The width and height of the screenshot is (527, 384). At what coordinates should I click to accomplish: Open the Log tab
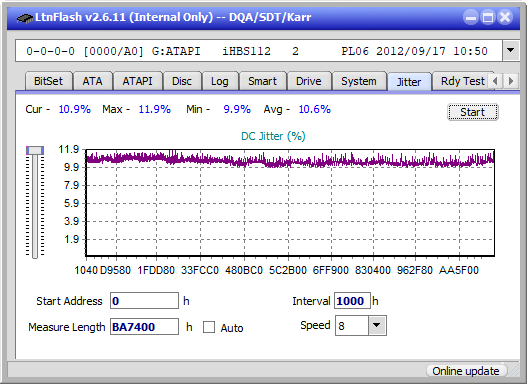(x=220, y=81)
